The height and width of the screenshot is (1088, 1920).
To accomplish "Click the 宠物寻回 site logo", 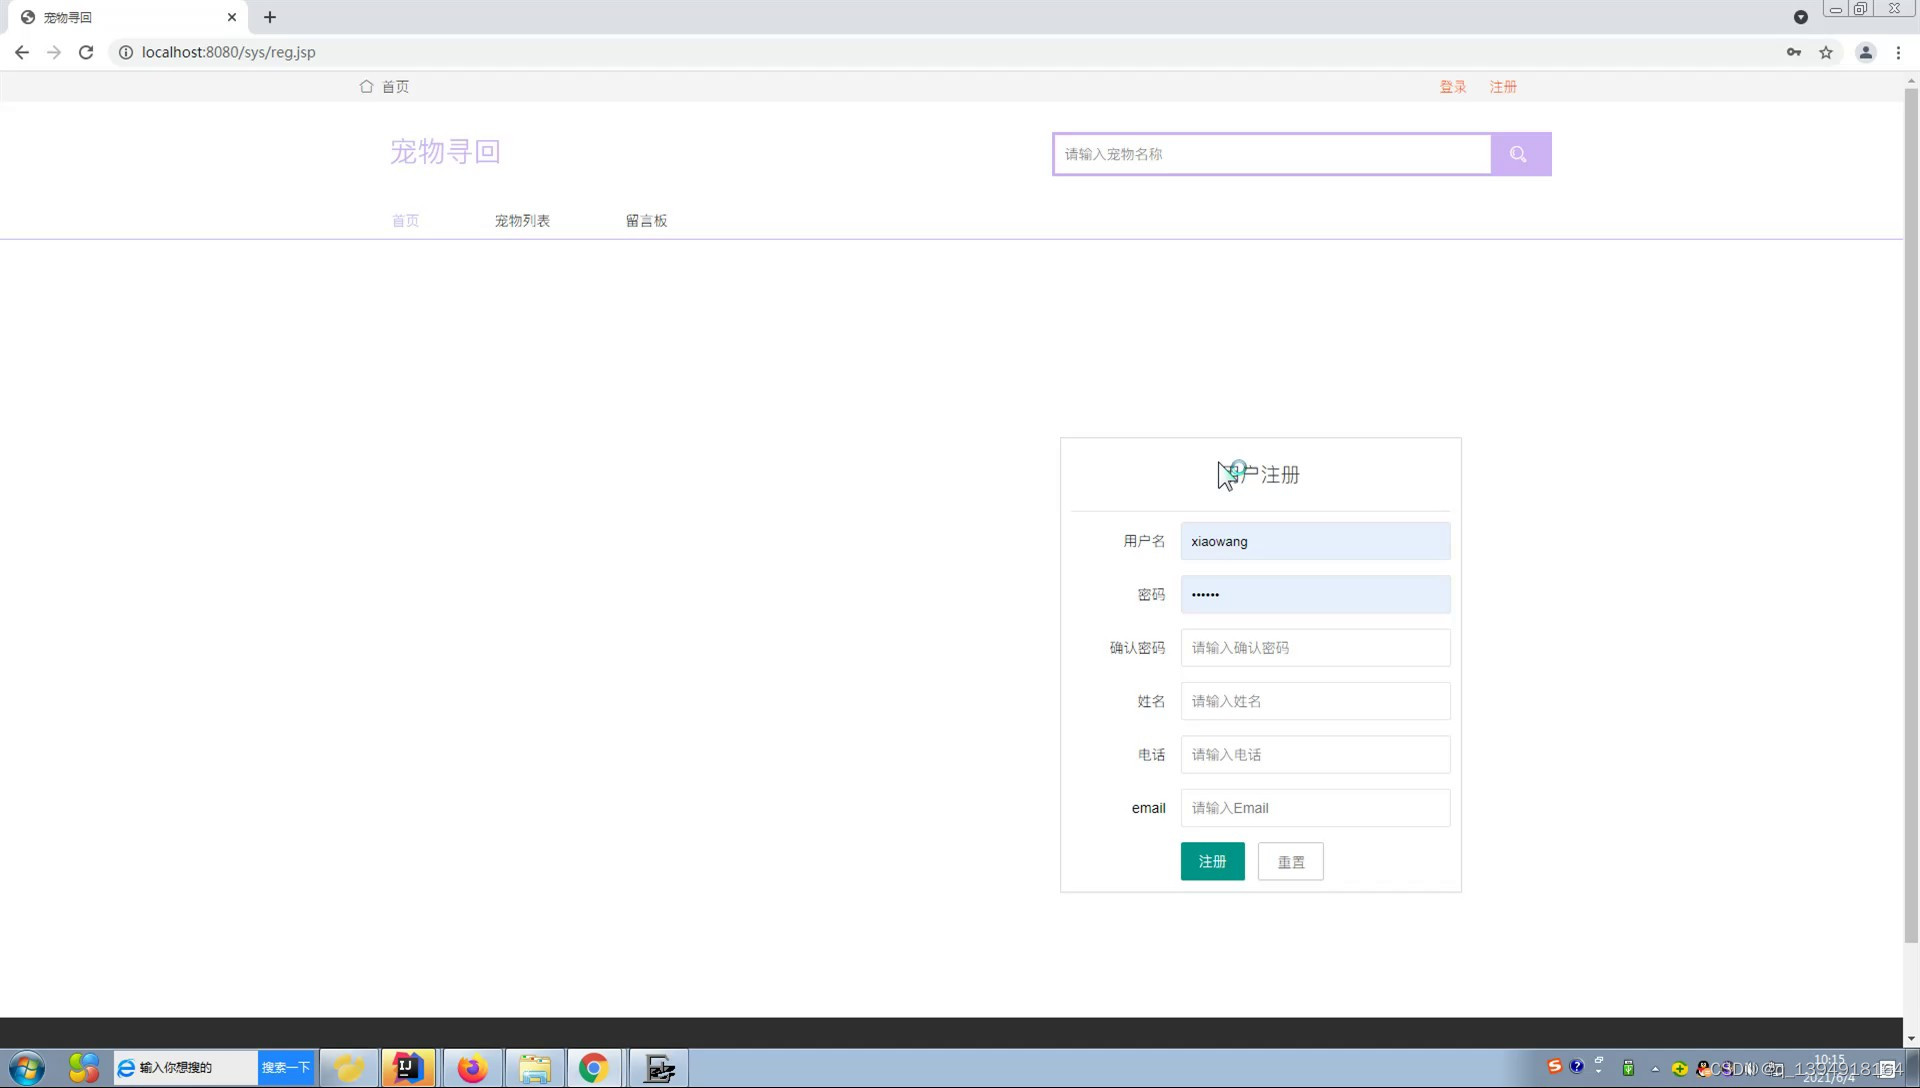I will 445,152.
